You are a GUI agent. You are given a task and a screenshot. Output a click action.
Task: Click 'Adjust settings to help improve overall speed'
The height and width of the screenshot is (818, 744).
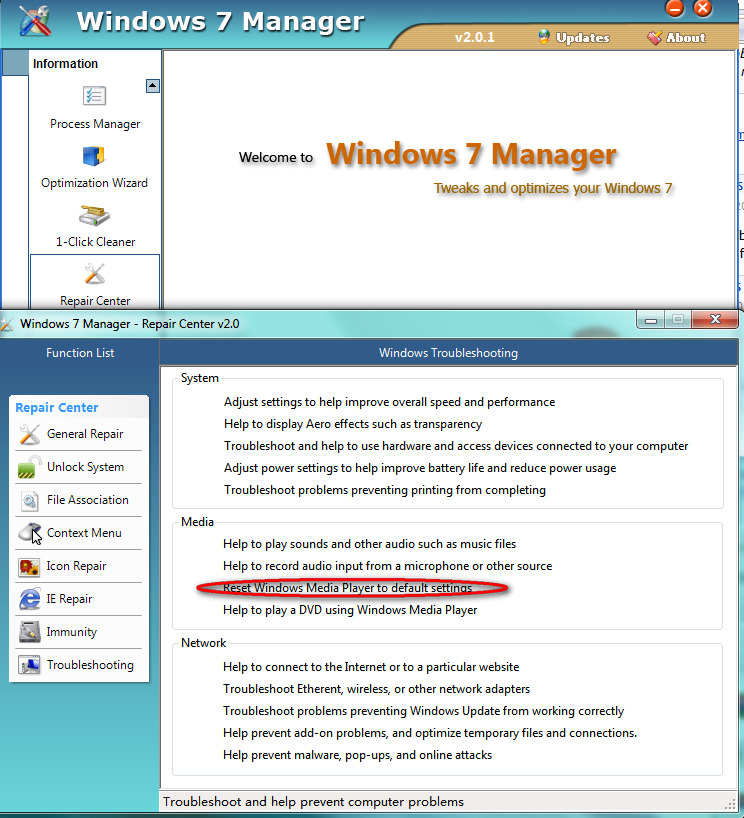(389, 402)
